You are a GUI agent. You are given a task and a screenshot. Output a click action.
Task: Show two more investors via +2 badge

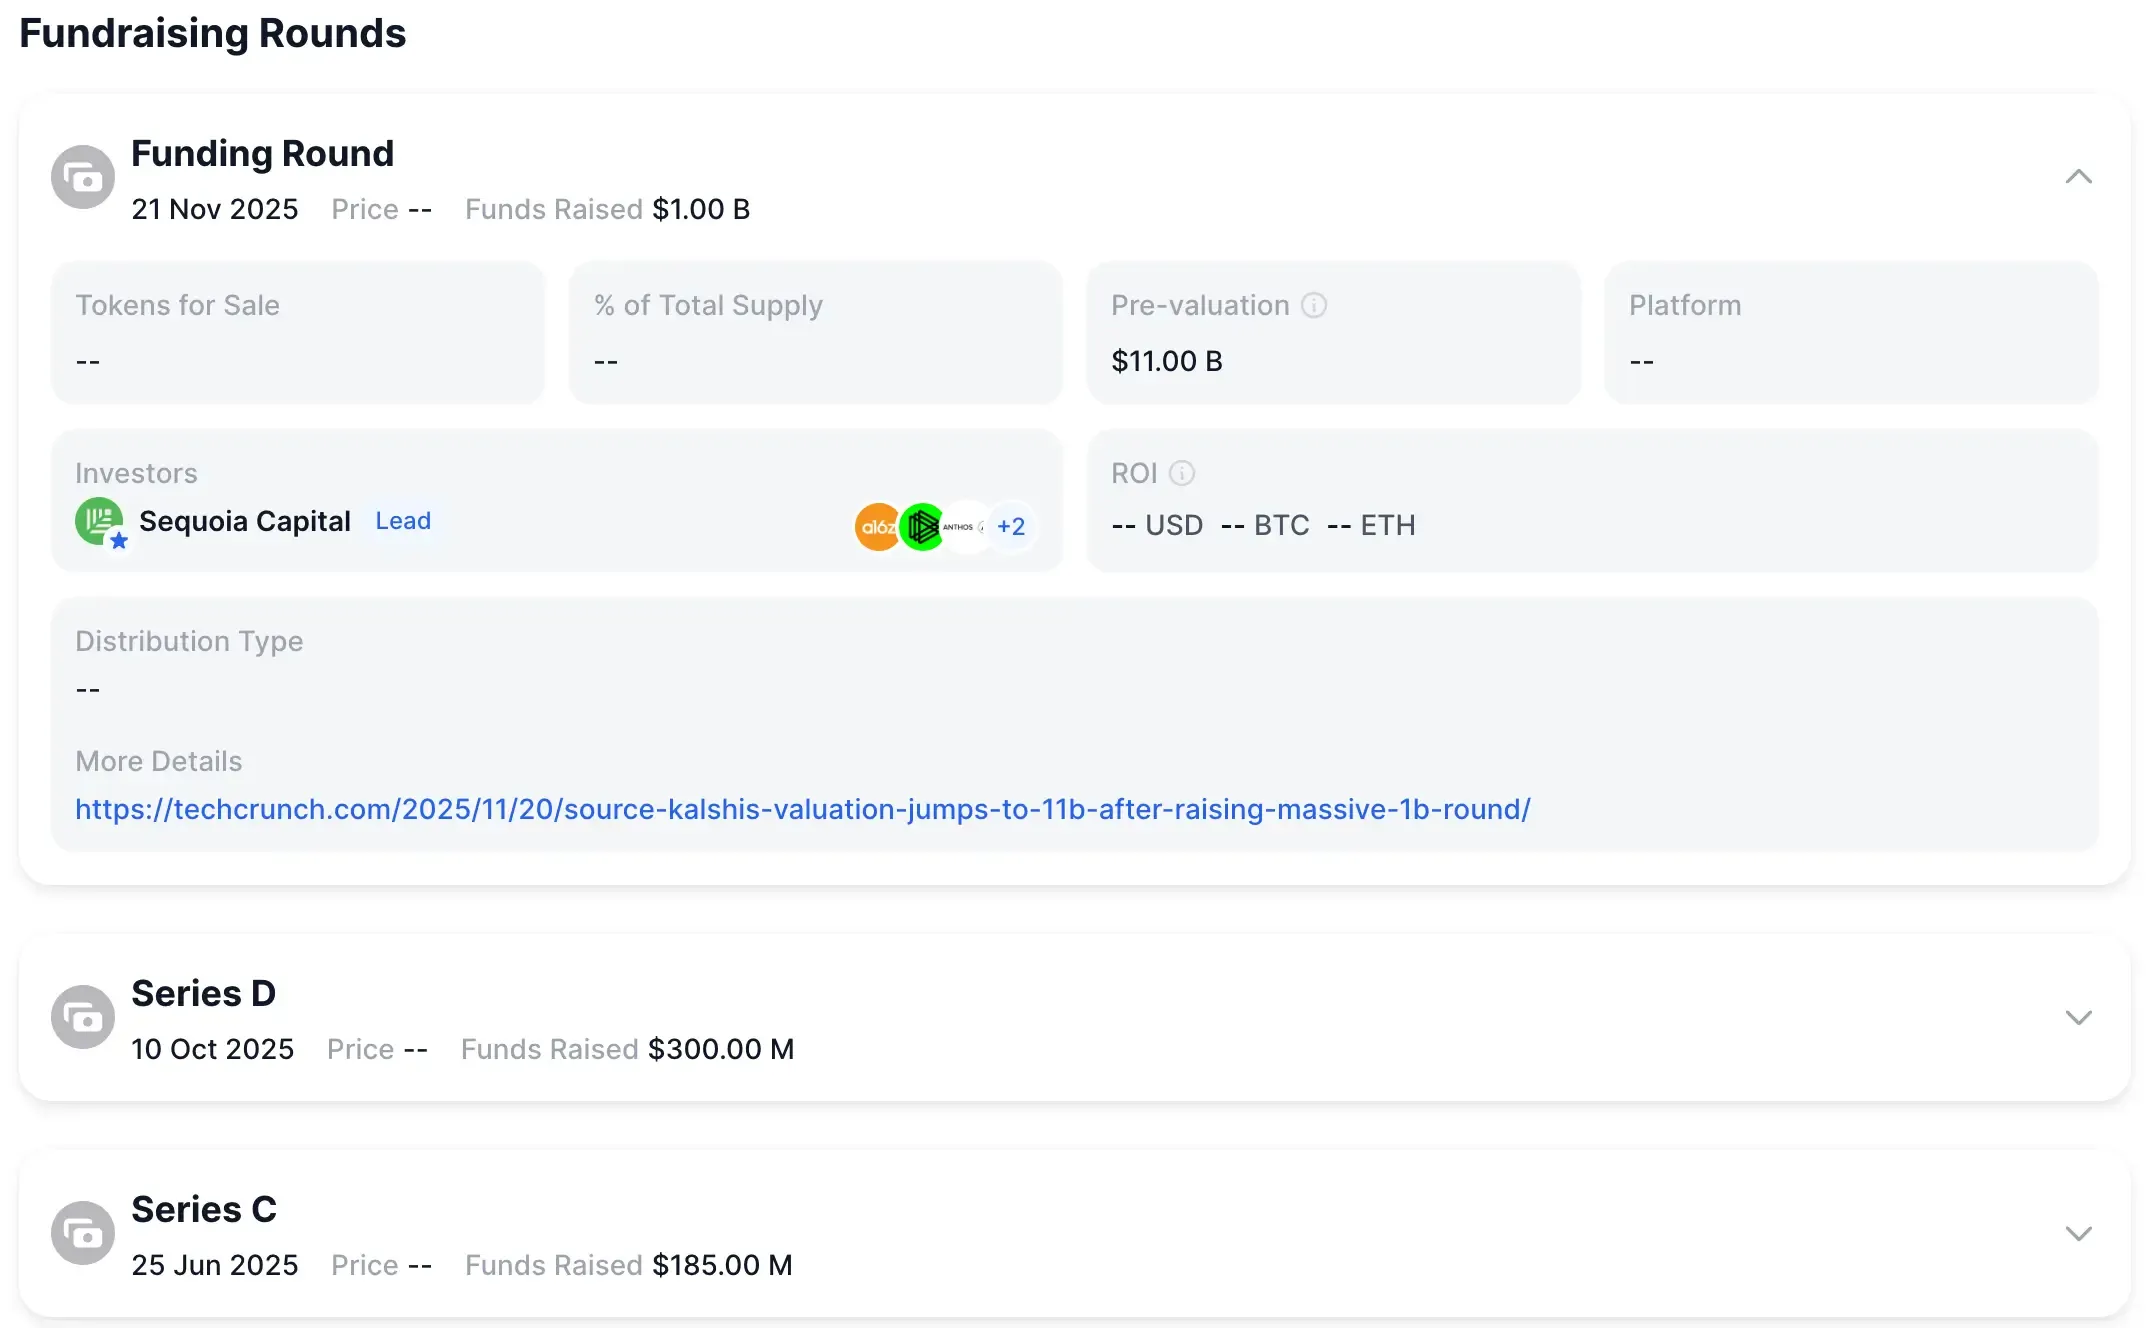[1011, 526]
